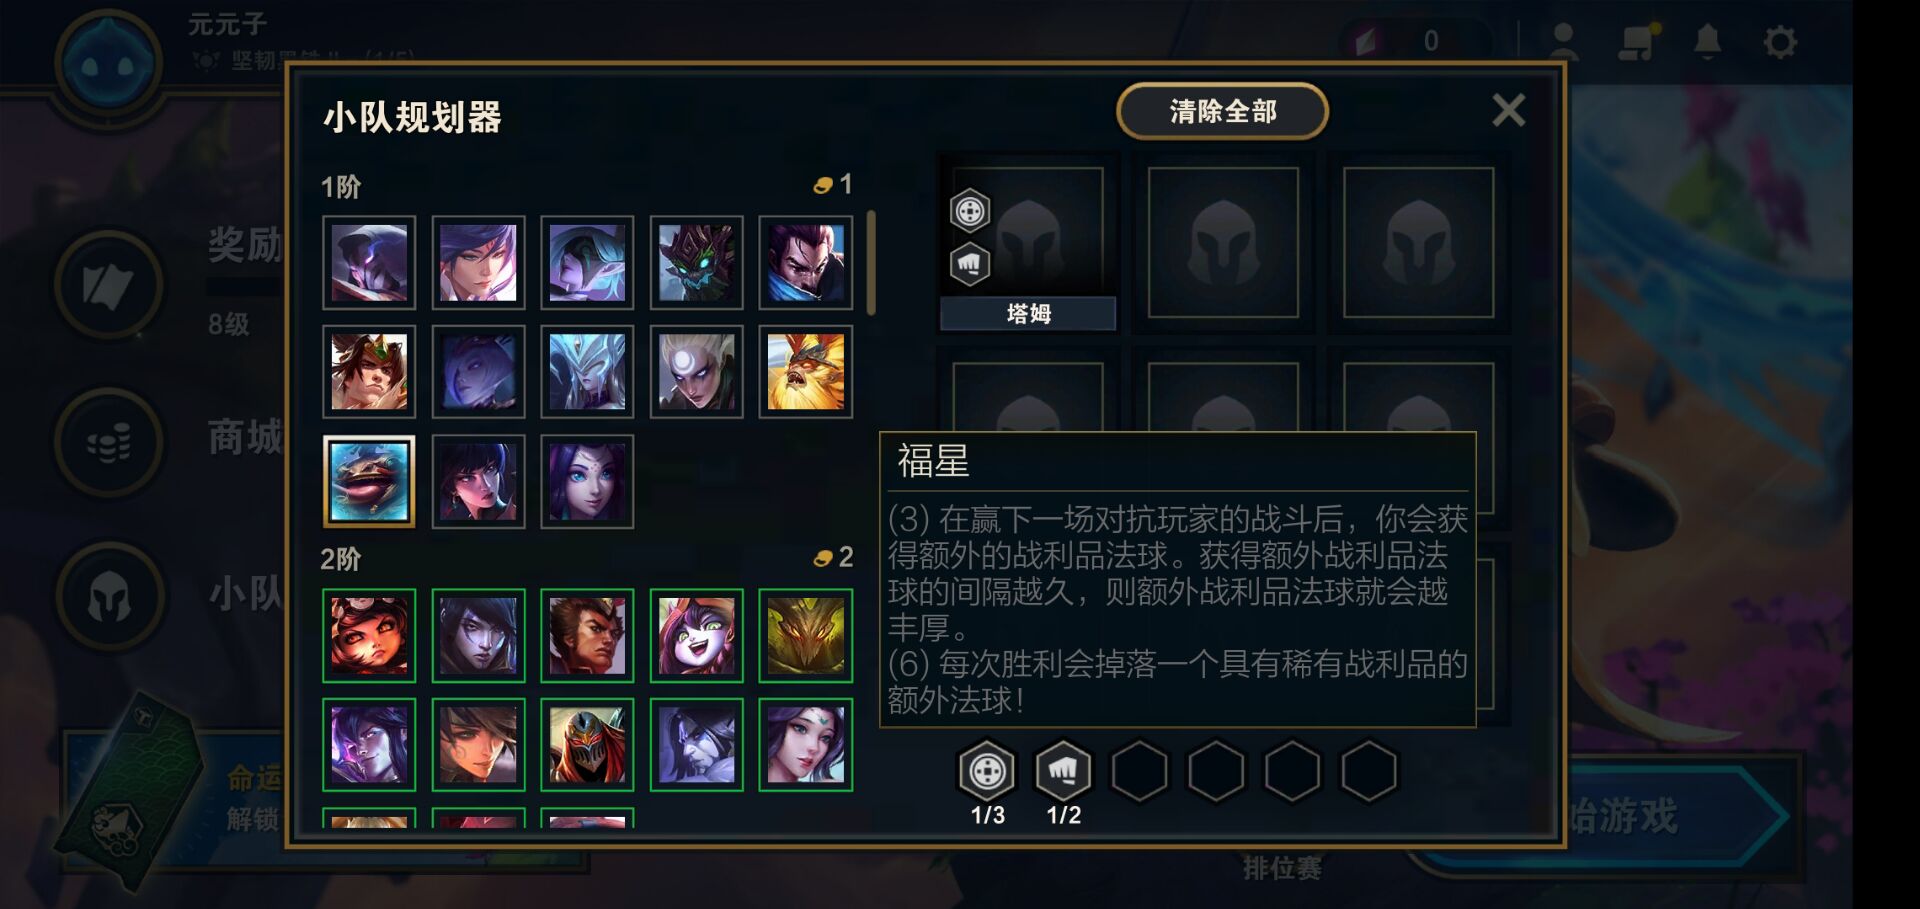Screen dimensions: 1920x909
Task: Choose the golden dragon-mask champion in tier 2
Action: pyautogui.click(x=805, y=636)
